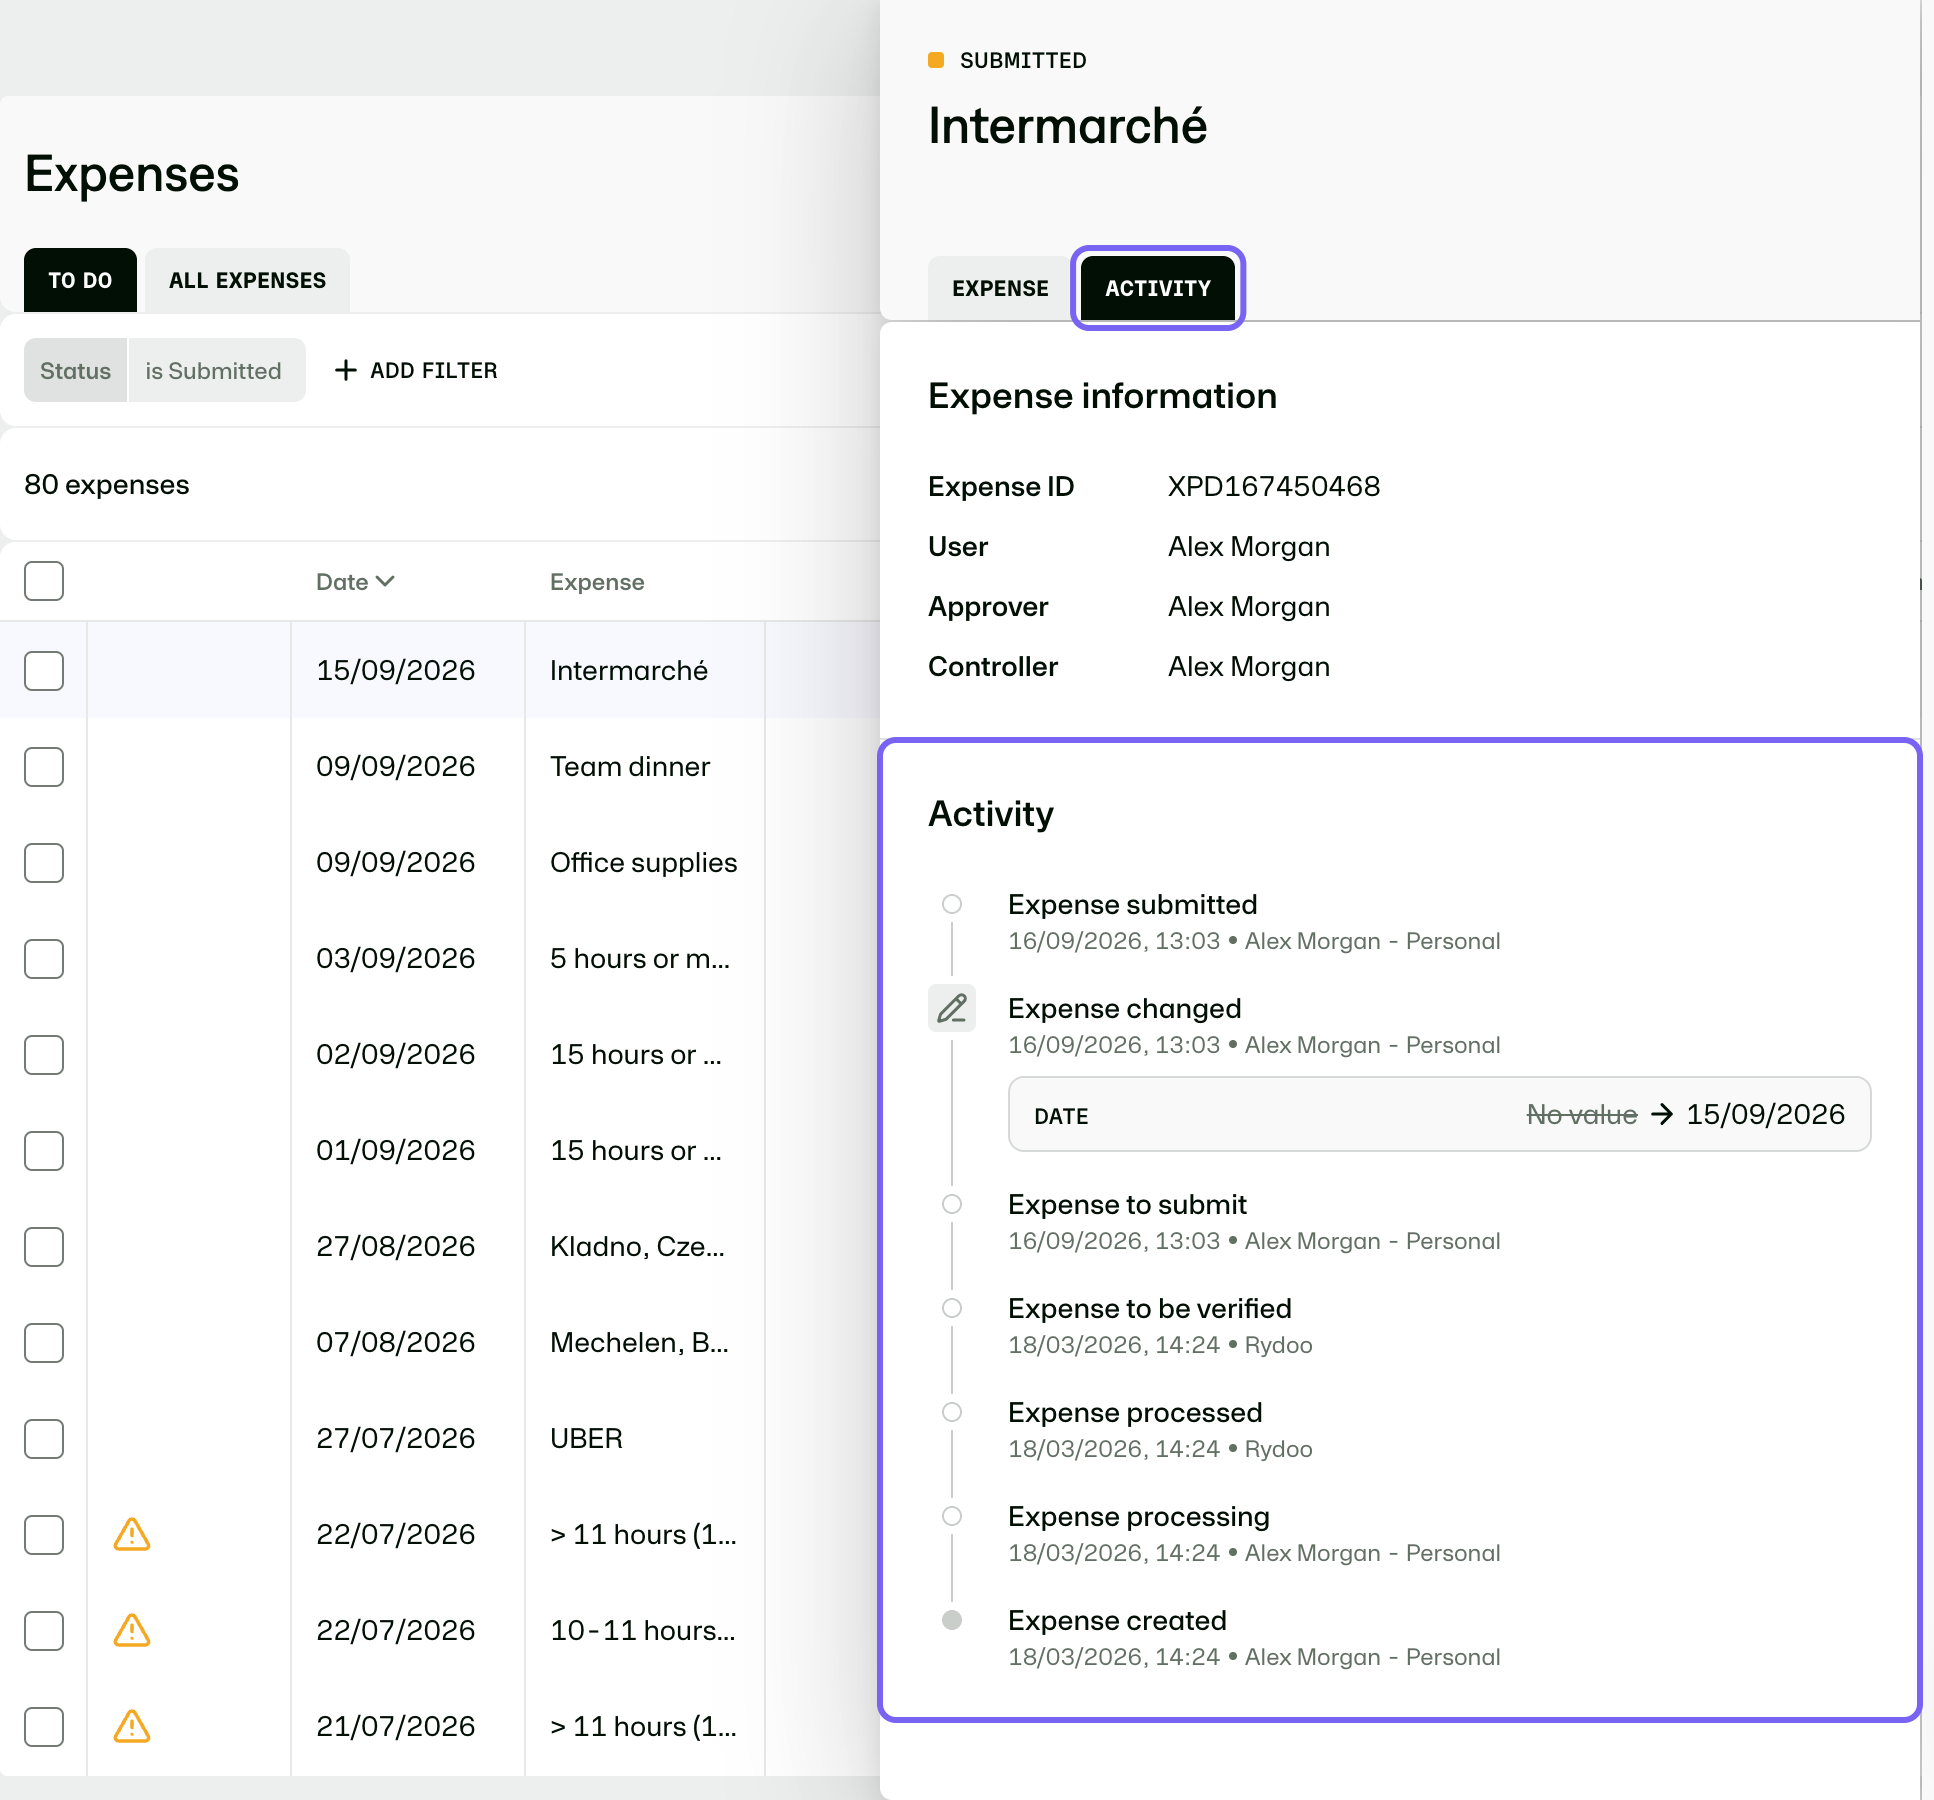This screenshot has width=1934, height=1800.
Task: Click the Expense submitted timeline dot
Action: tap(952, 904)
